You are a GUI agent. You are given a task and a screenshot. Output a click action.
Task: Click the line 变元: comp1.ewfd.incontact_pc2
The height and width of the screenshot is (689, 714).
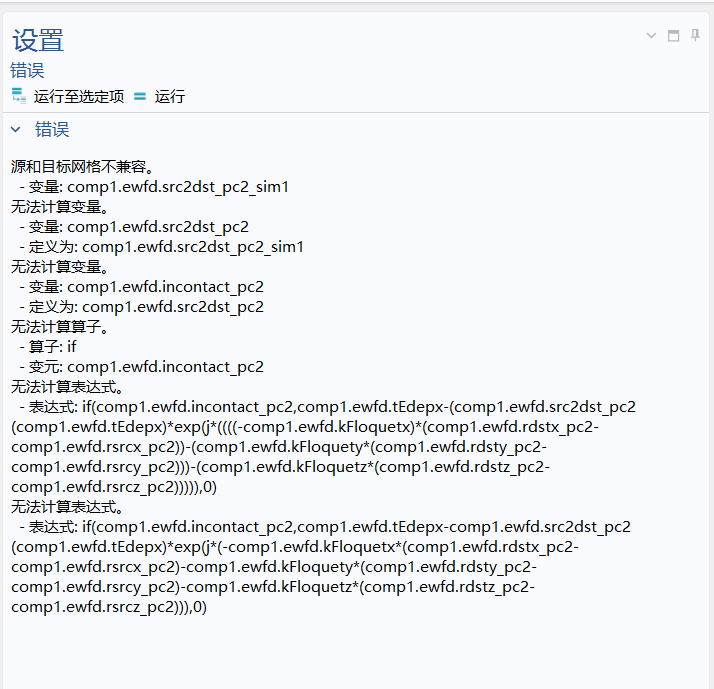point(141,367)
